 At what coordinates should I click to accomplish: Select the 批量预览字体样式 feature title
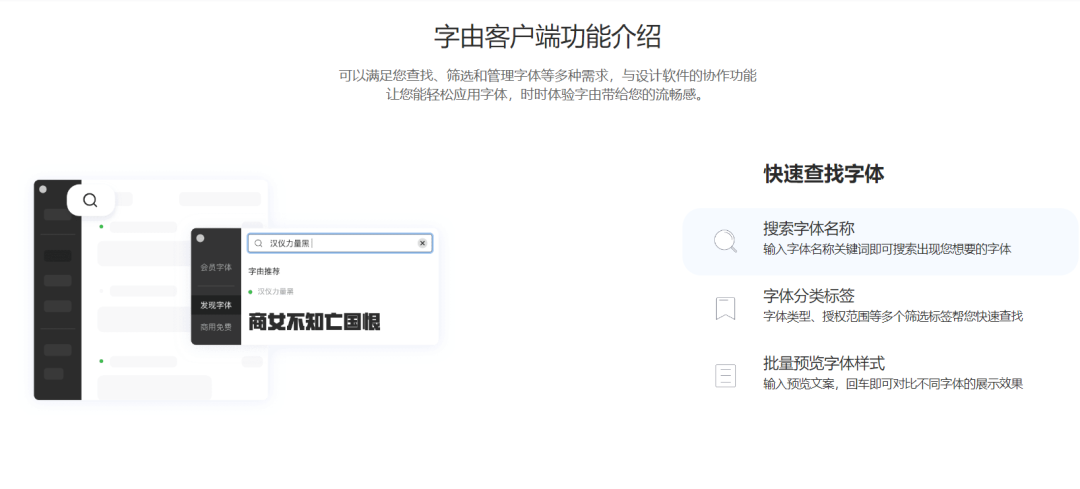823,363
